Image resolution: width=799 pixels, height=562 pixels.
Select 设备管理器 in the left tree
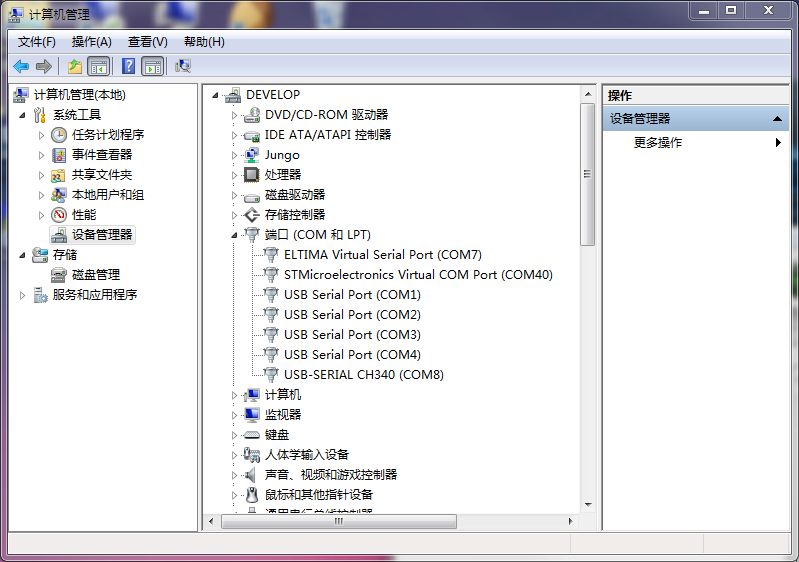[x=102, y=235]
